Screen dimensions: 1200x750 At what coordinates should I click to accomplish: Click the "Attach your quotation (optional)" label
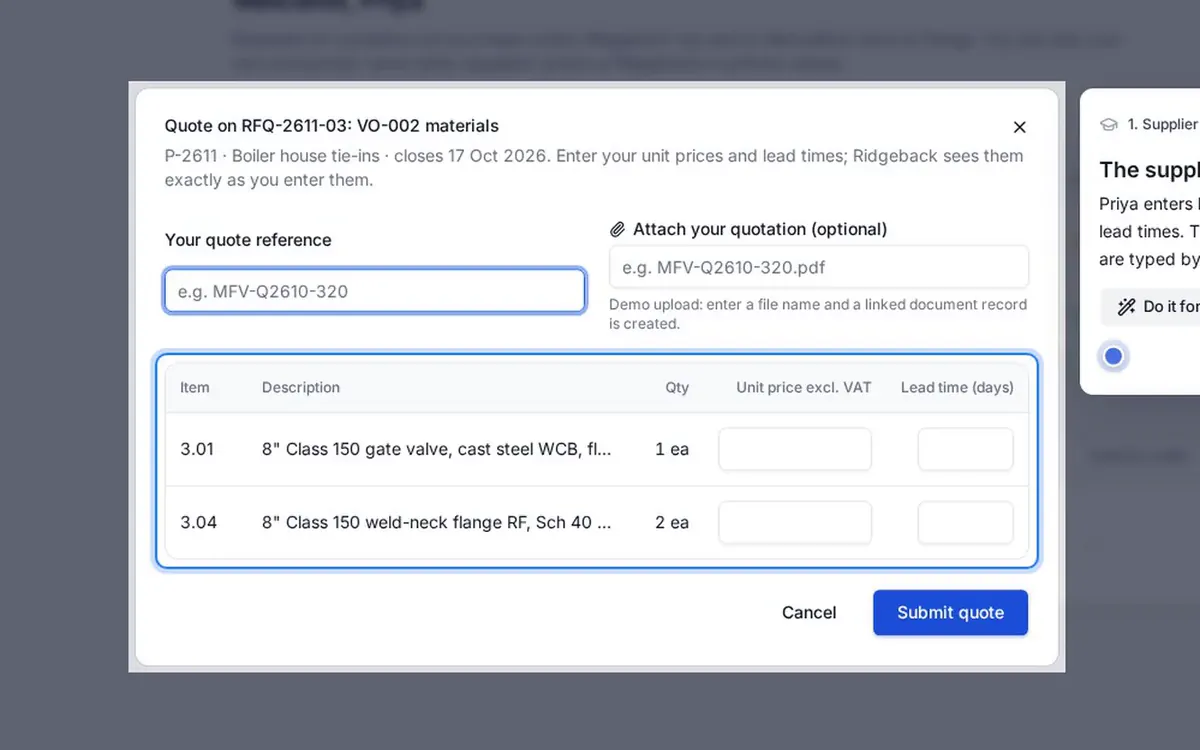coord(760,229)
